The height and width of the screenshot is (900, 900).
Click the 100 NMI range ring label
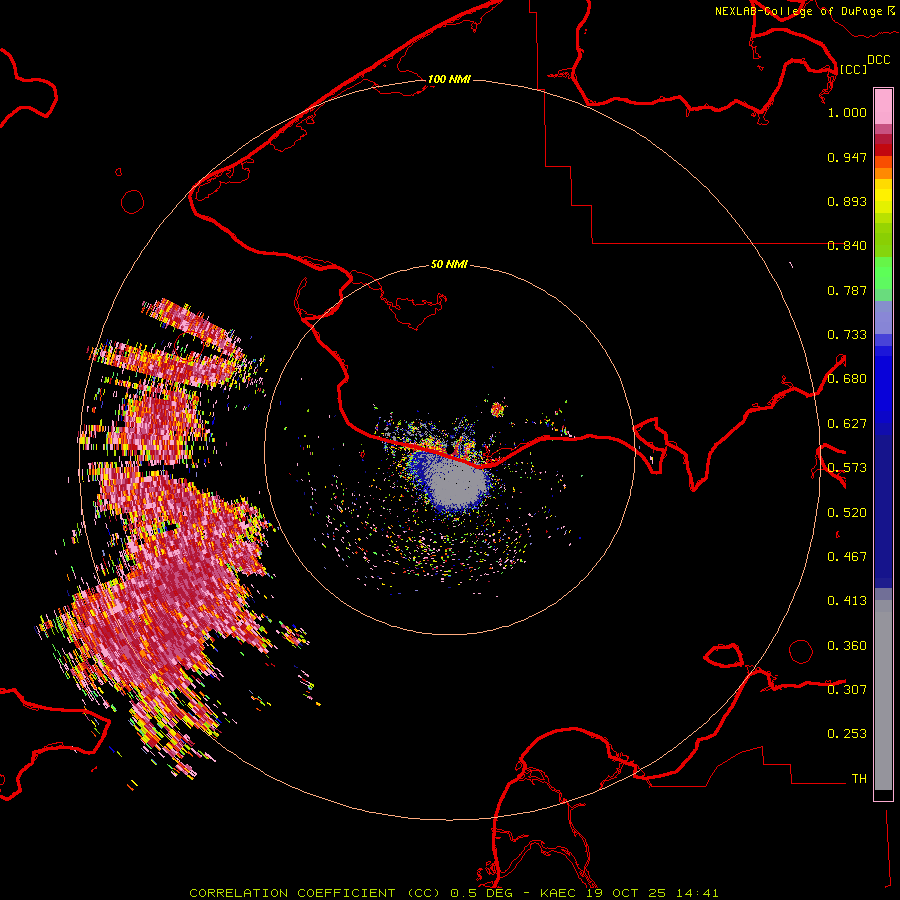click(x=449, y=79)
